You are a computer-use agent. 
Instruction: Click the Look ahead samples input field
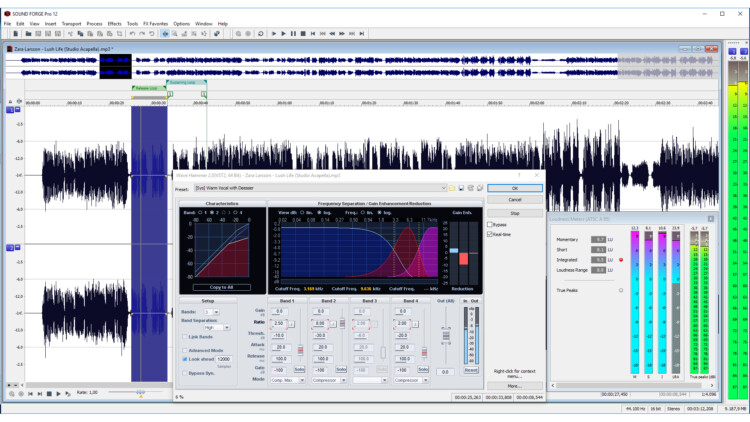pos(224,358)
